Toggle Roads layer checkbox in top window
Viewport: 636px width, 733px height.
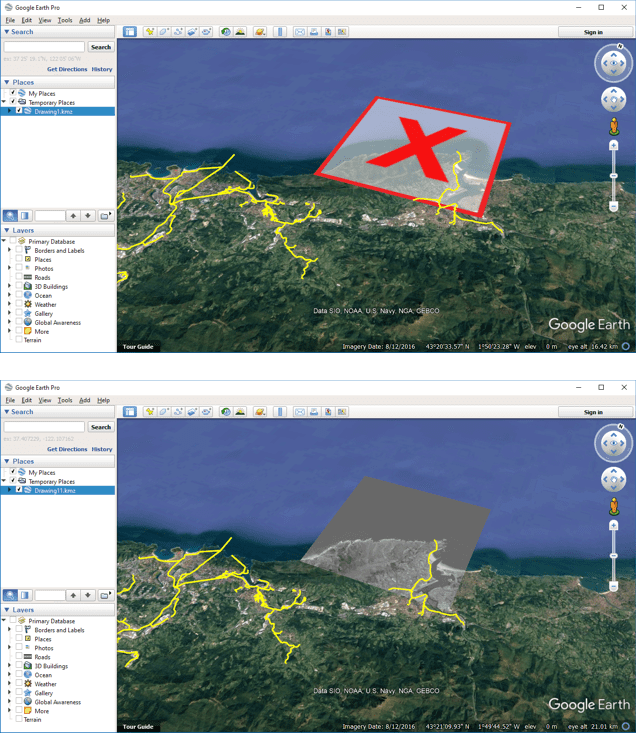click(x=19, y=278)
